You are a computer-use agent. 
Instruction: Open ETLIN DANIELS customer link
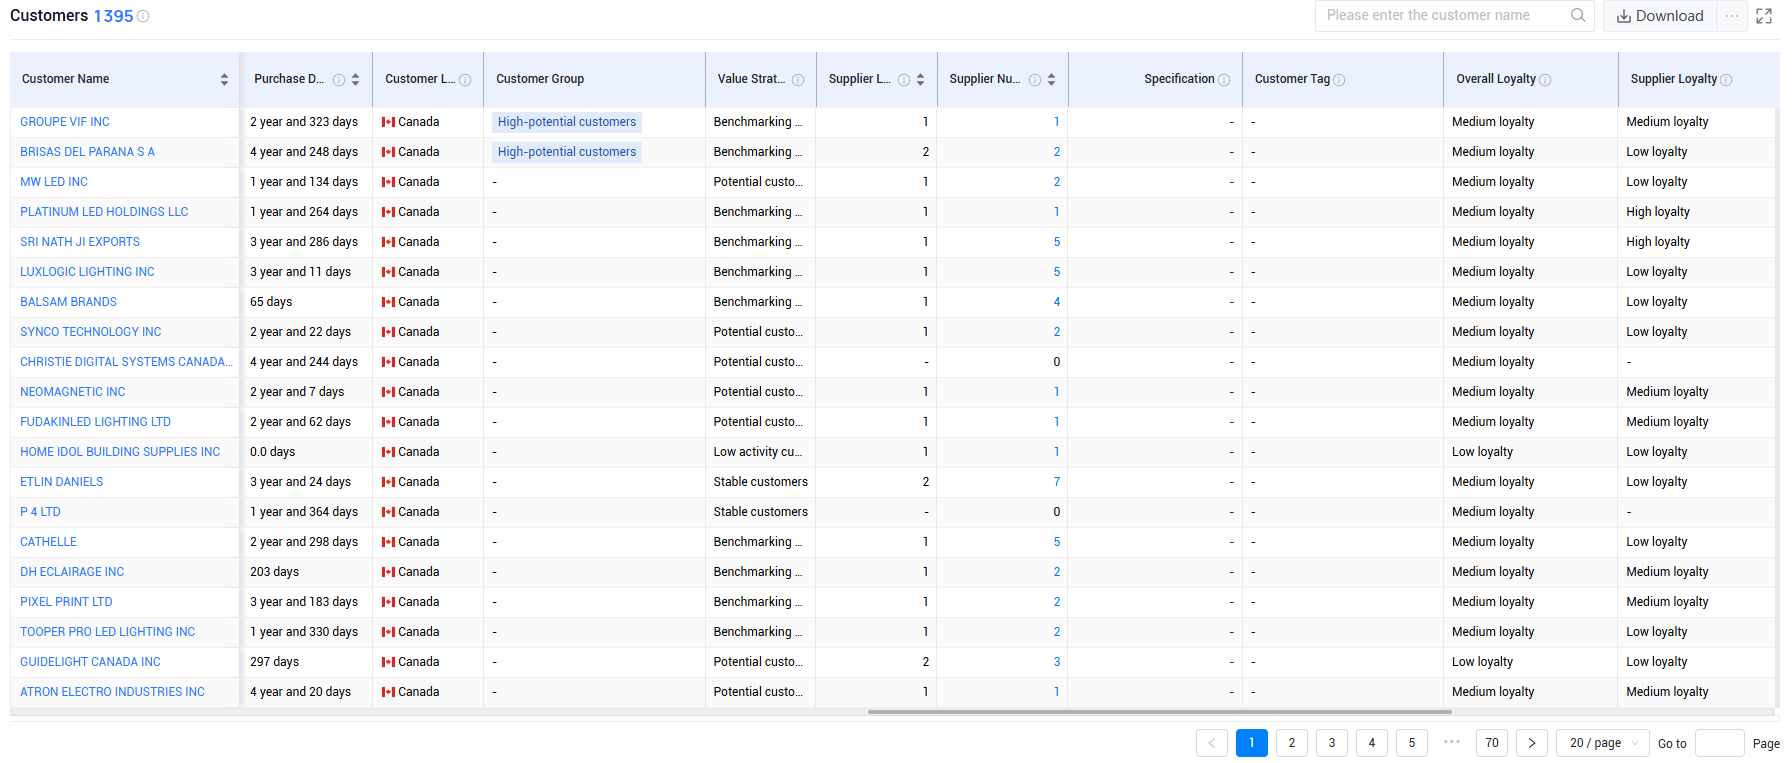click(62, 482)
